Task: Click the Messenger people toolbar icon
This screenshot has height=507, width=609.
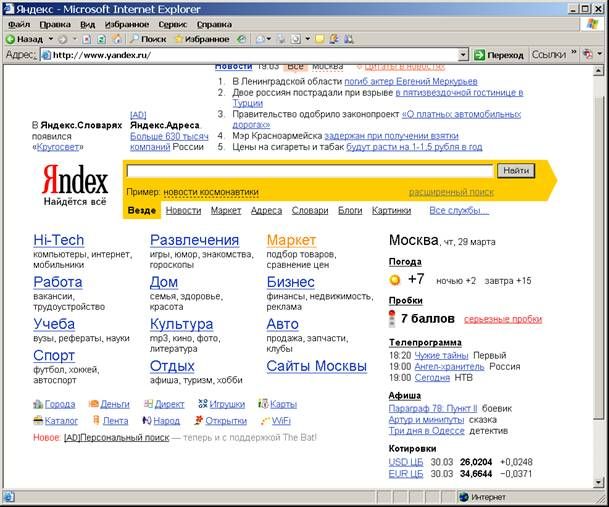Action: [x=334, y=39]
